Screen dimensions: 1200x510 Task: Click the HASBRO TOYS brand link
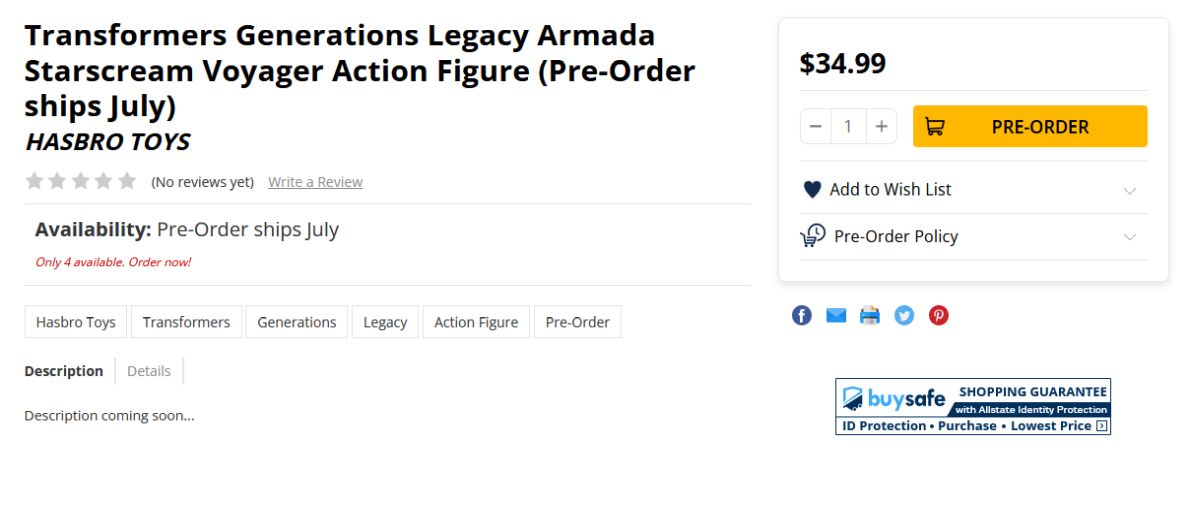(107, 142)
